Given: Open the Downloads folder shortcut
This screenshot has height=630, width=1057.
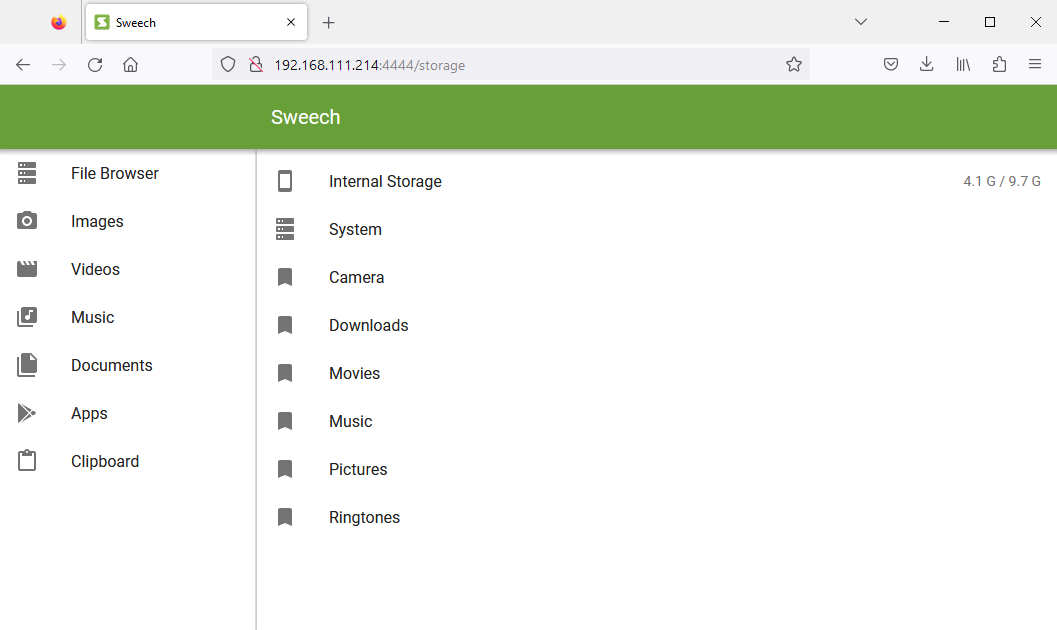Looking at the screenshot, I should coord(657,325).
